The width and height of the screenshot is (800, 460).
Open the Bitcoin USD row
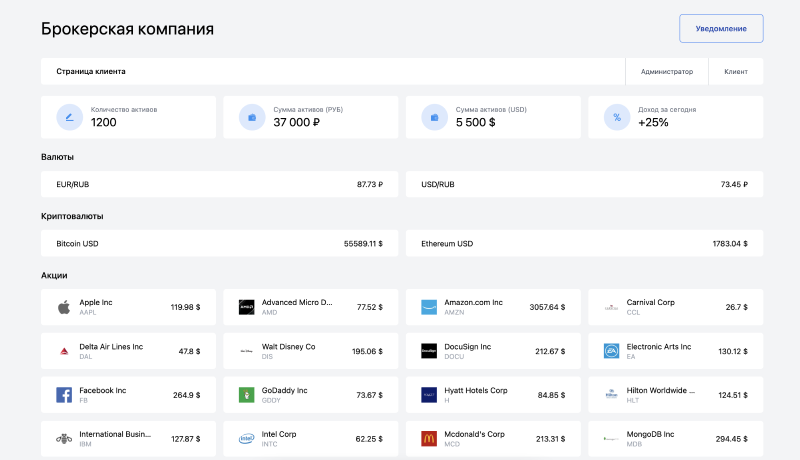(x=219, y=243)
